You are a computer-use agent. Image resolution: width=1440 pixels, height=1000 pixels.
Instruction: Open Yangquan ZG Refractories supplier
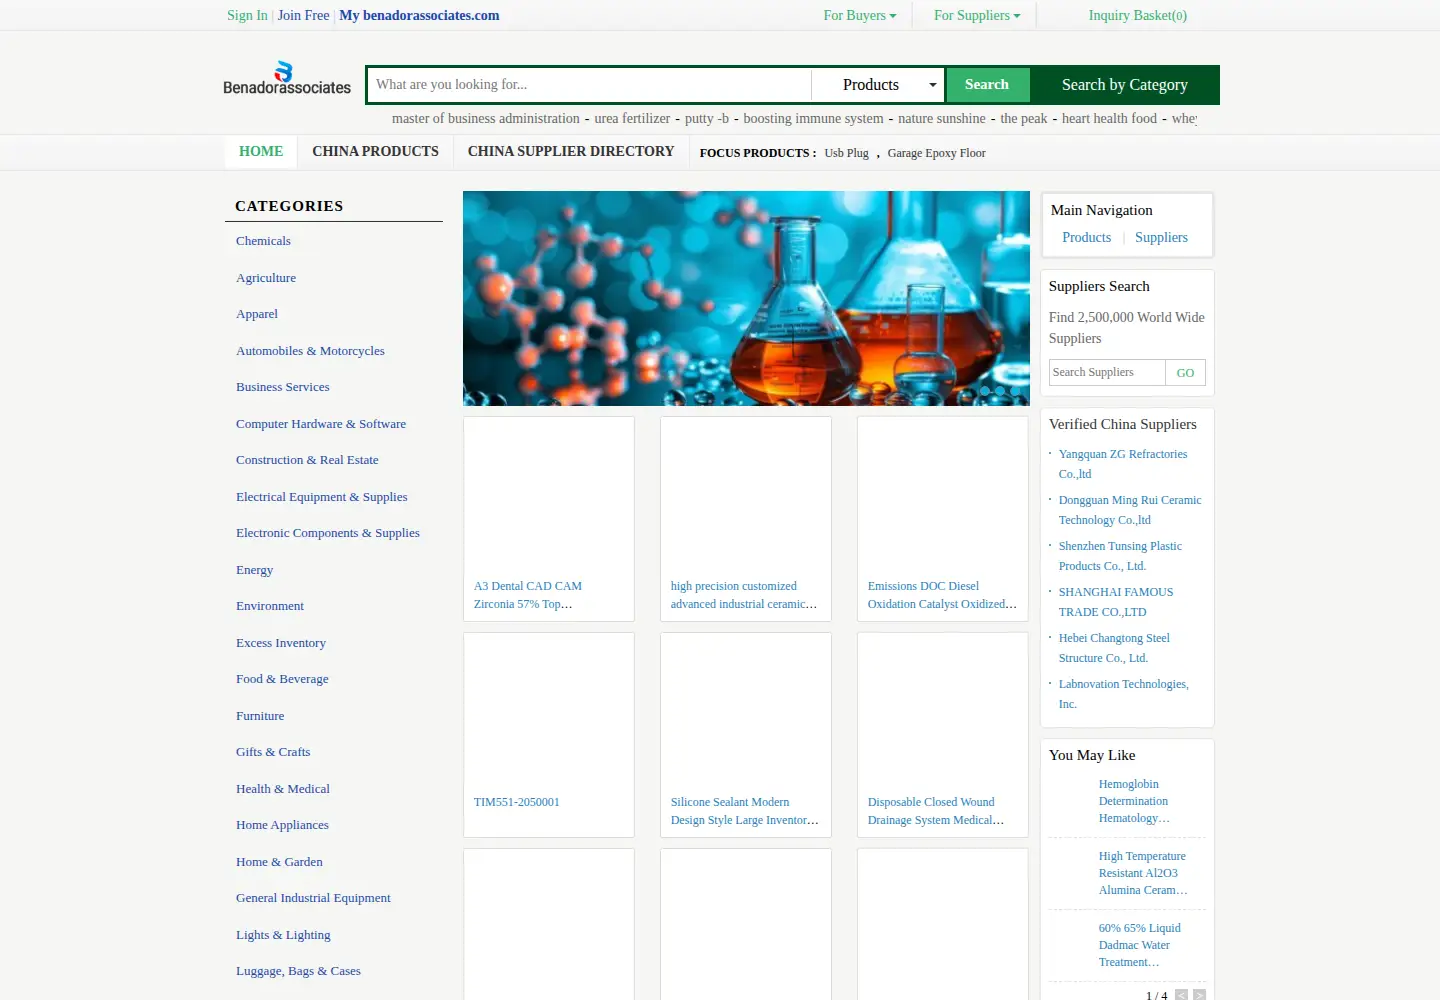1123,464
